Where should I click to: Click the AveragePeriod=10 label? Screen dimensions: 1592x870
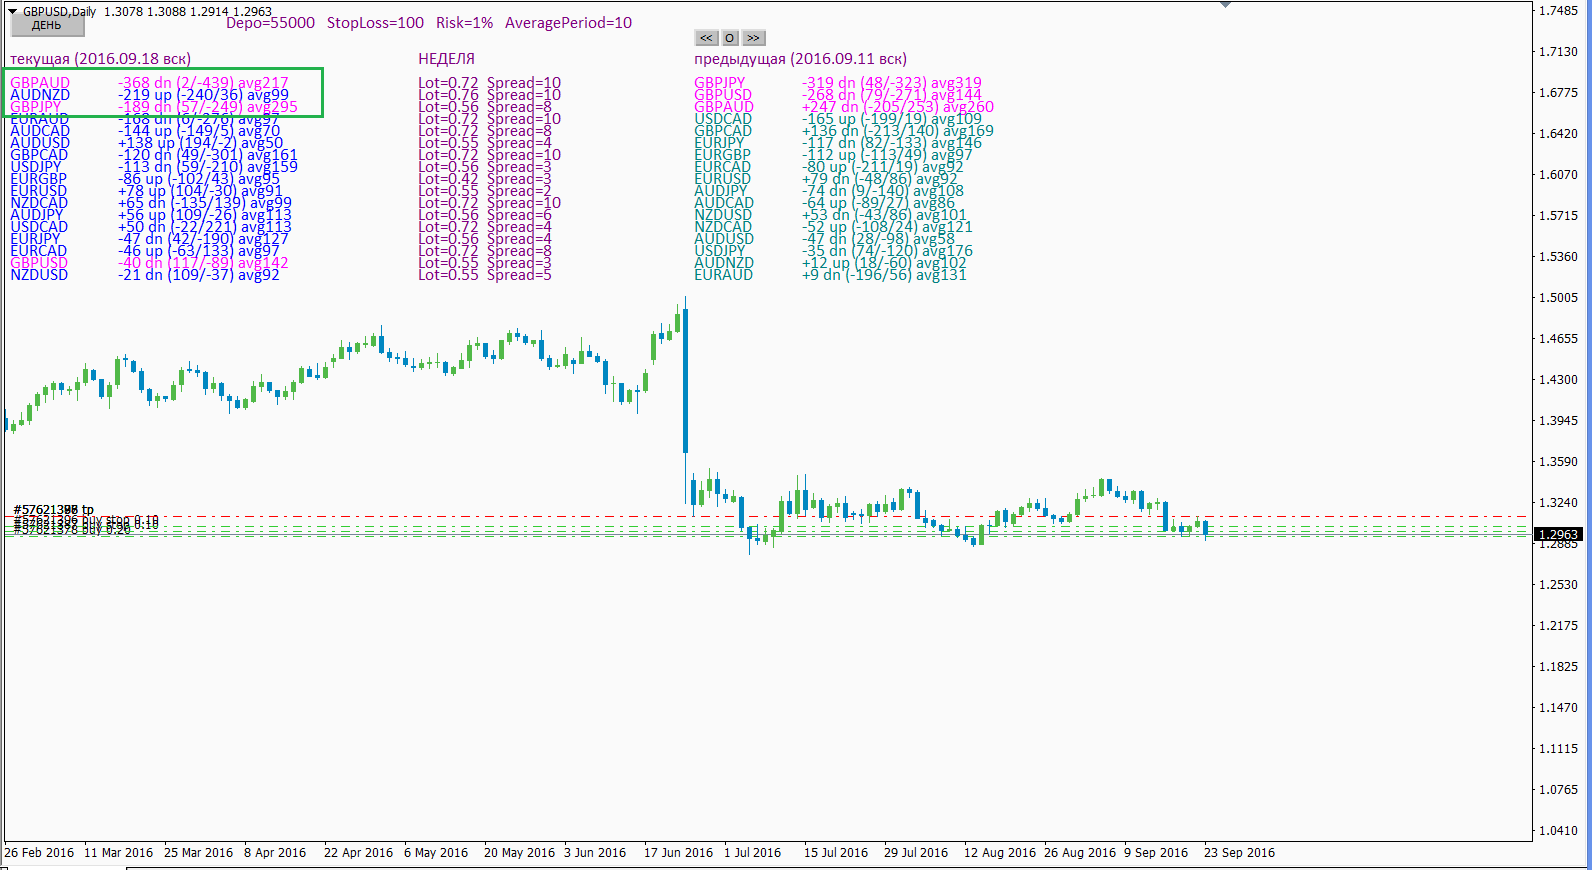[568, 23]
